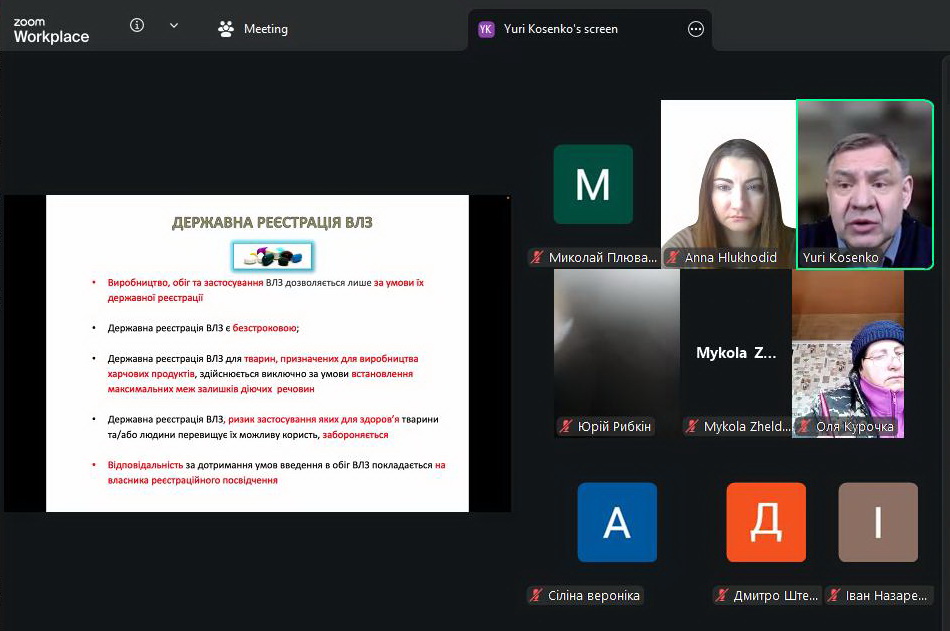Click the muted mic icon beside Юрій Рибкін
Screen dimensions: 950x631
[x=567, y=427]
